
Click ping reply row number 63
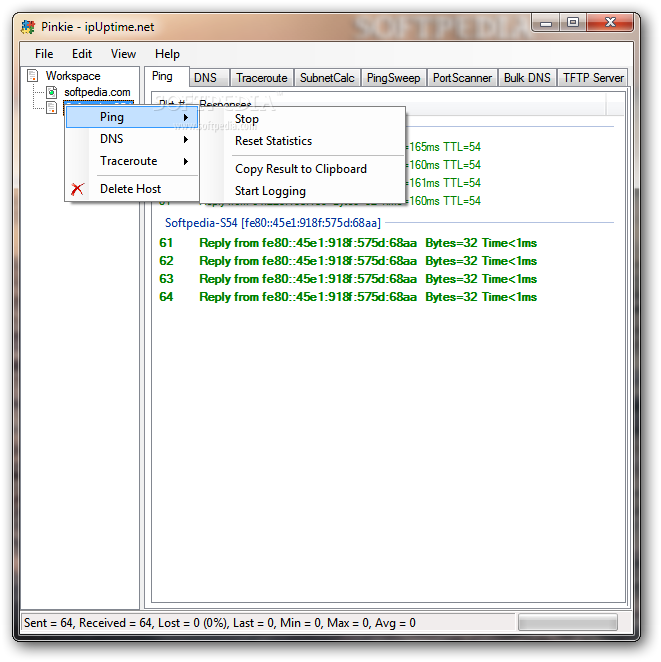click(348, 279)
